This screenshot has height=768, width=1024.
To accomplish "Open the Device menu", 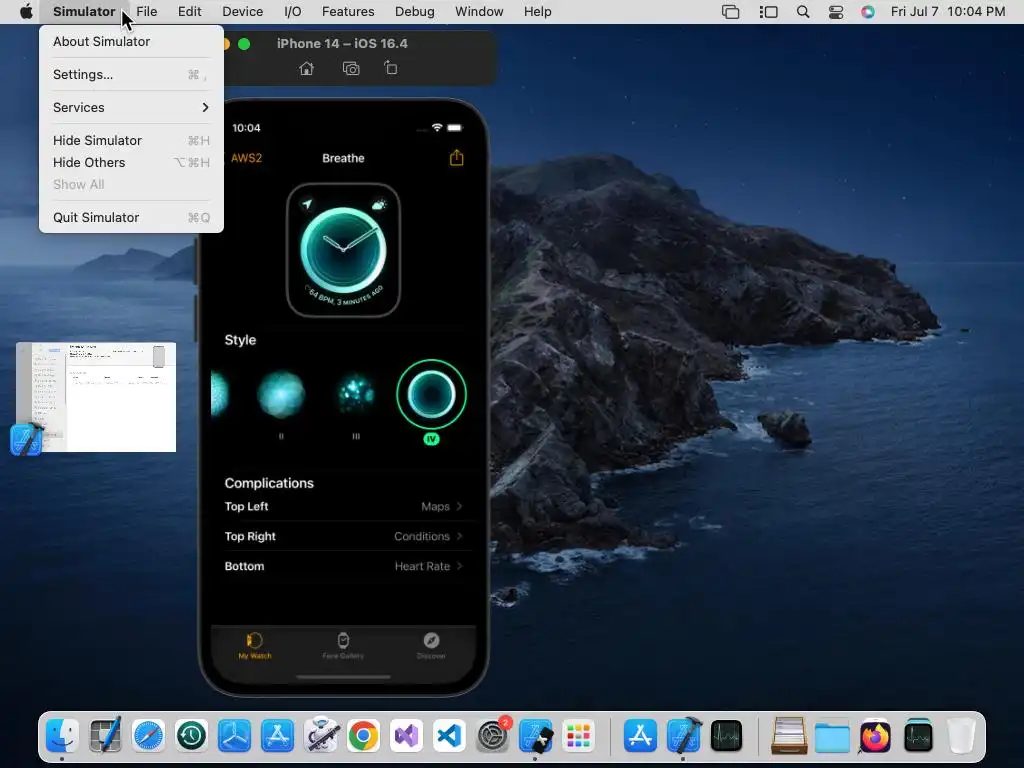I will 242,12.
